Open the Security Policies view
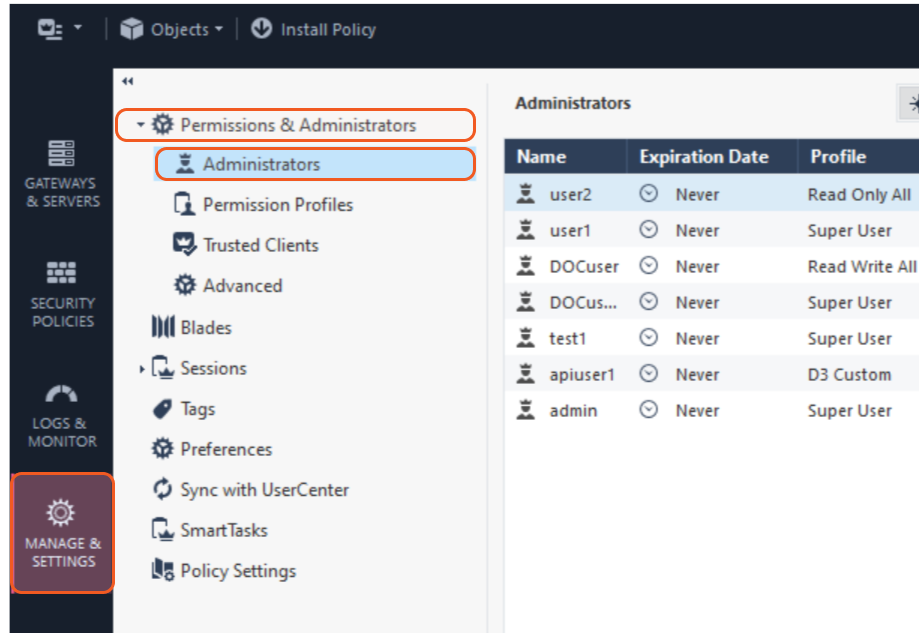Screen dimensions: 919x633 coord(62,293)
